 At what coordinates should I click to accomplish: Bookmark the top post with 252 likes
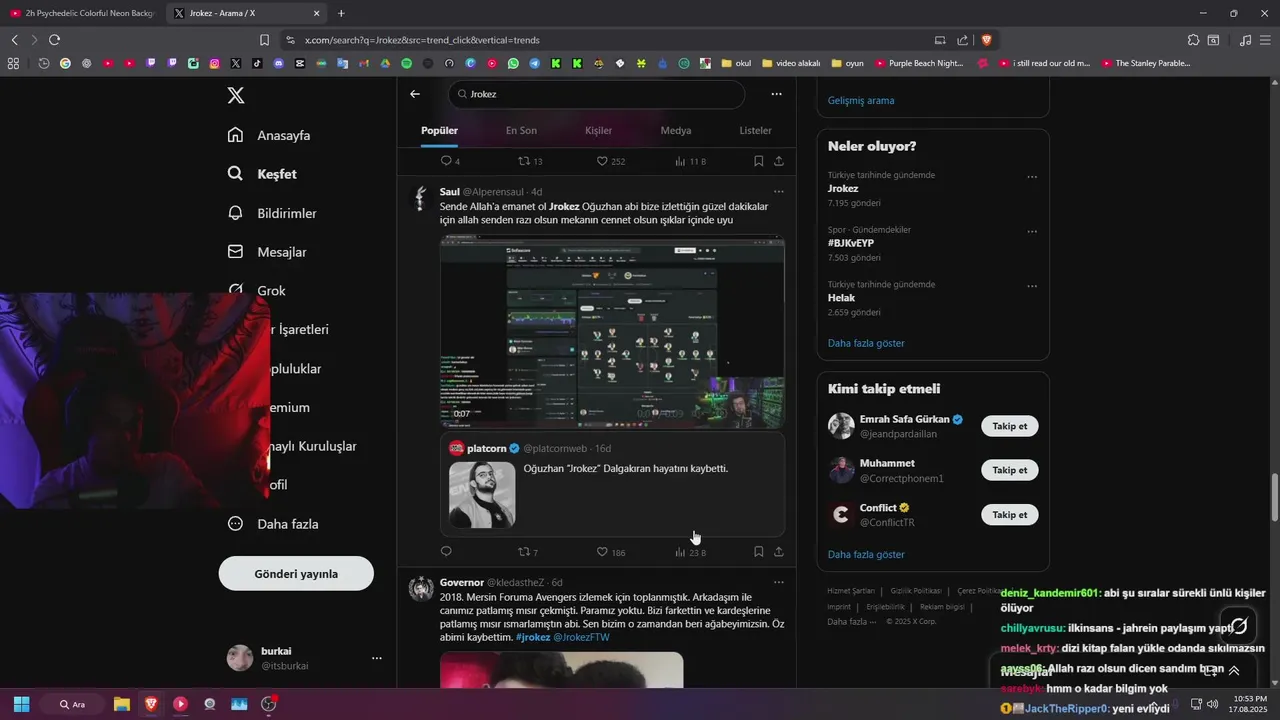[x=759, y=161]
